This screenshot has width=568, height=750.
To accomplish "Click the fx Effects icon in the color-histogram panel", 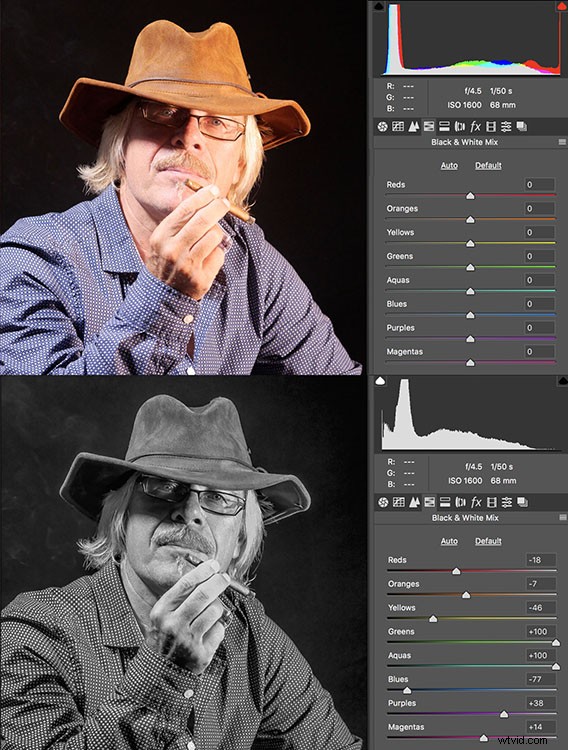I will point(475,126).
